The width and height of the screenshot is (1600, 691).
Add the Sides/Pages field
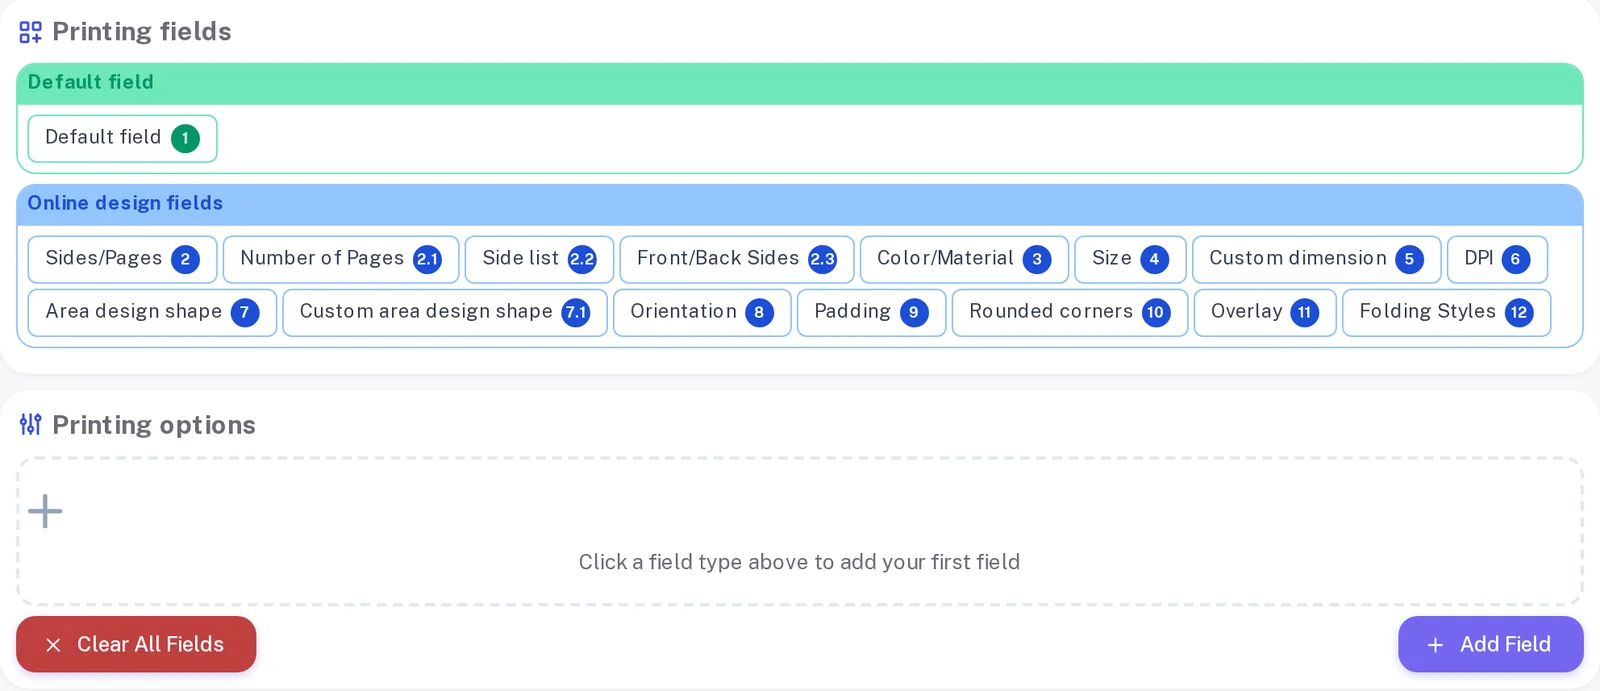(x=122, y=260)
